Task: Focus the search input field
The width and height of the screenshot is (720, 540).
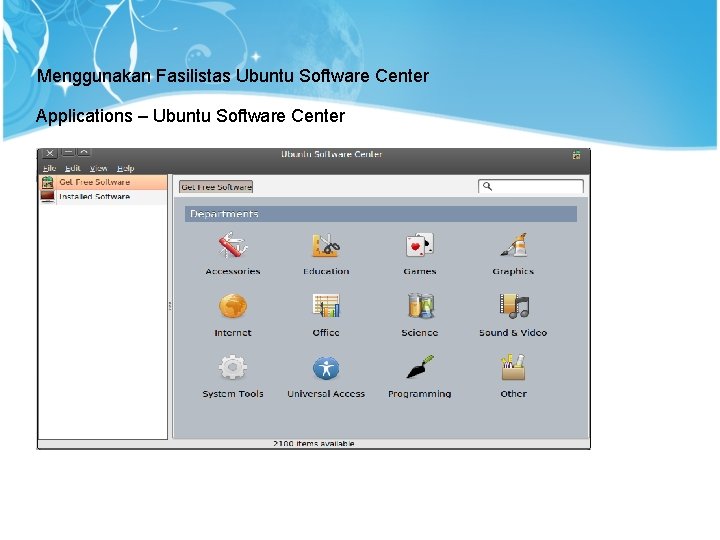Action: pyautogui.click(x=531, y=186)
